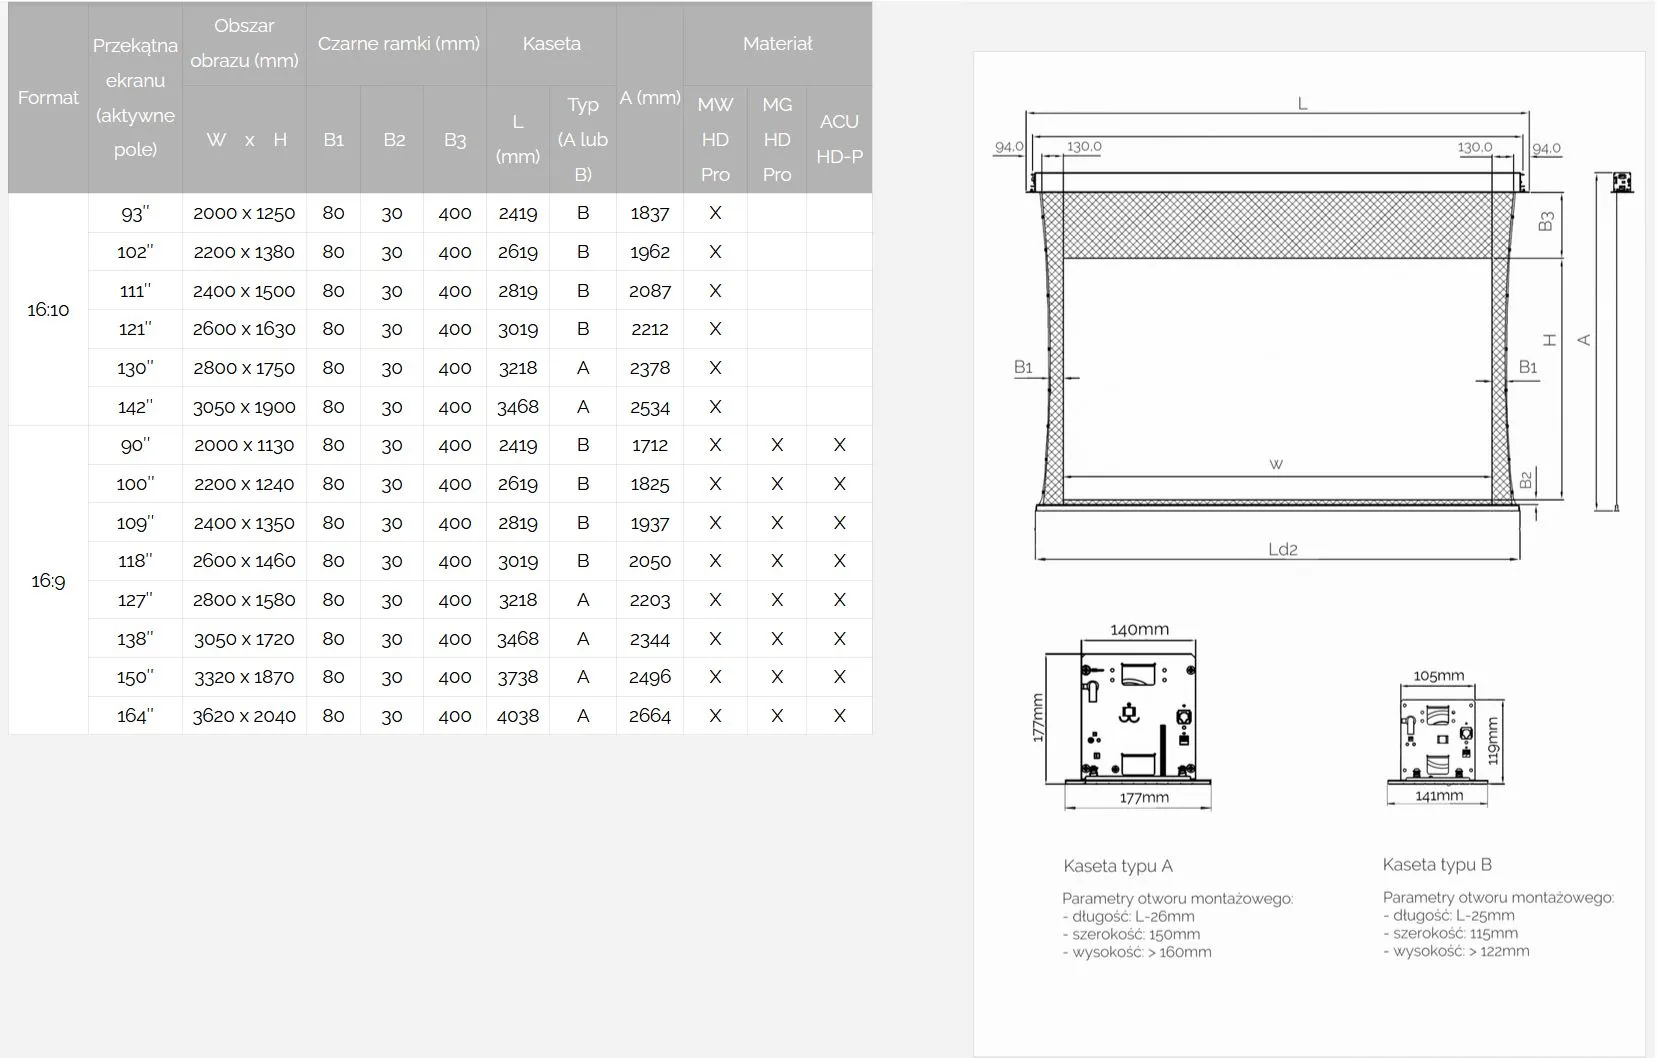Click the "Typ (A lub B)" subheader

(x=583, y=139)
